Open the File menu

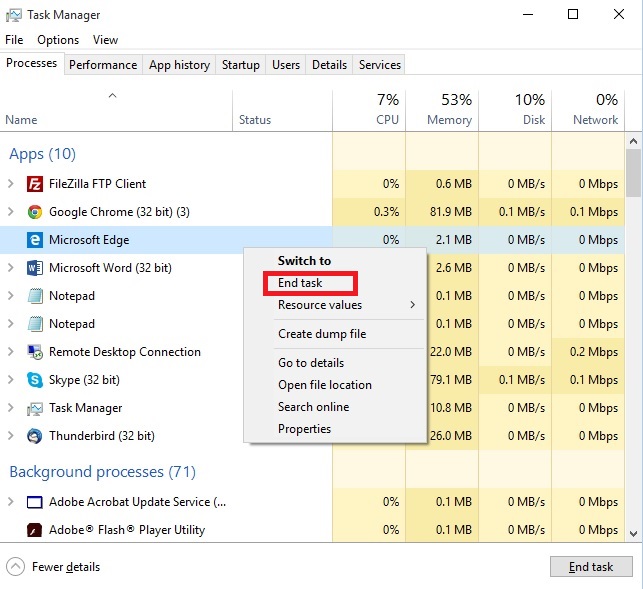14,40
